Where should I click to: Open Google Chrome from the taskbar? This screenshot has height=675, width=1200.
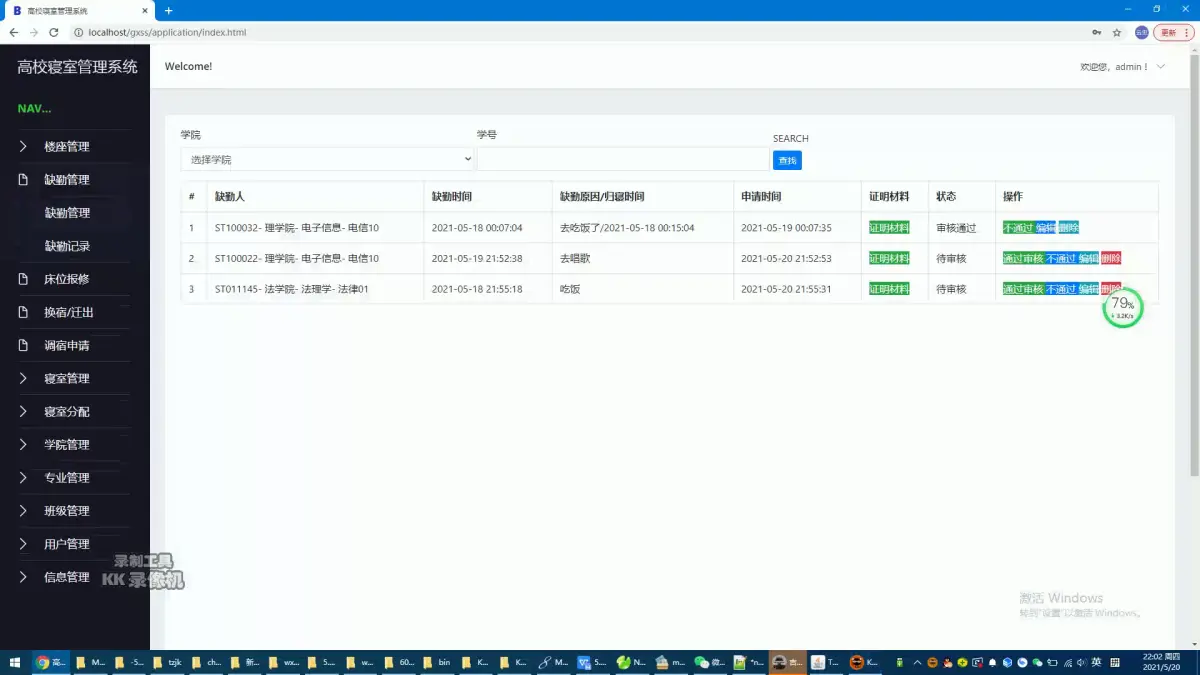tap(45, 662)
